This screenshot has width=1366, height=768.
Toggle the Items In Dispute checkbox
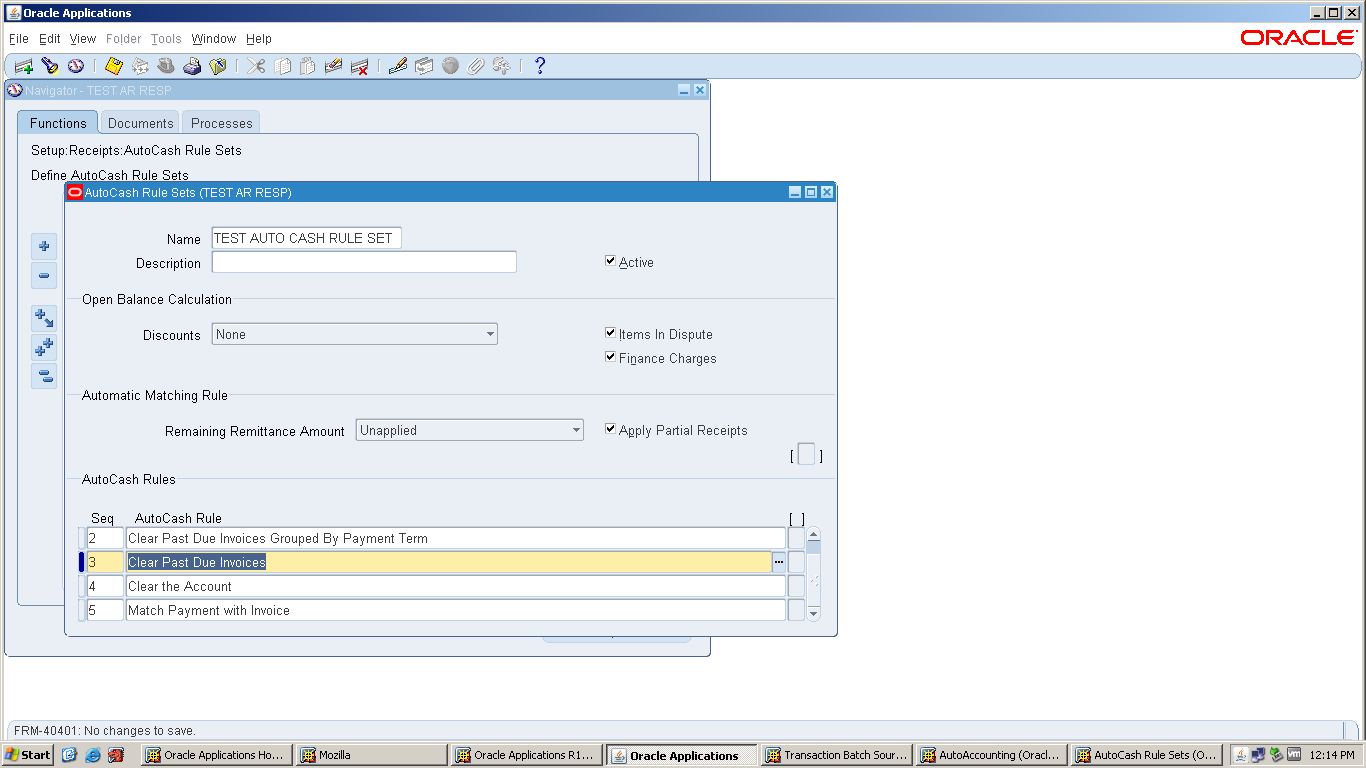point(610,333)
